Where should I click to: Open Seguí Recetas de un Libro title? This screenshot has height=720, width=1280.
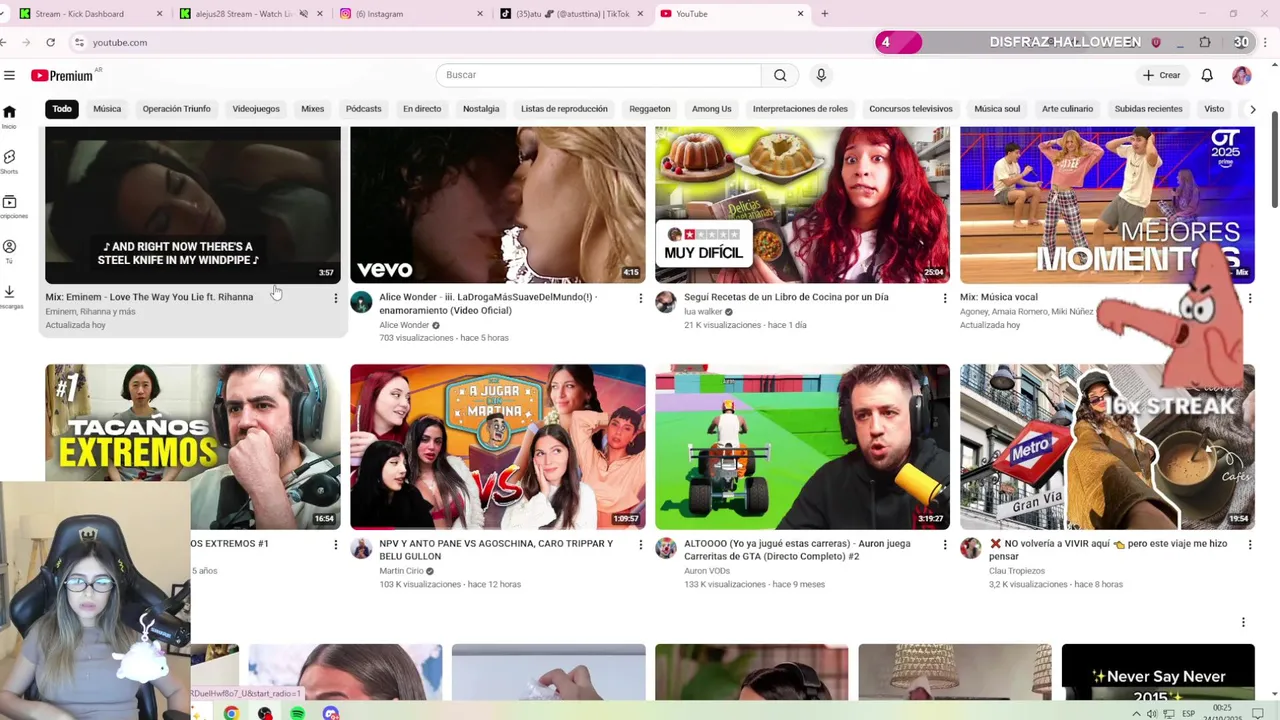[x=786, y=297]
